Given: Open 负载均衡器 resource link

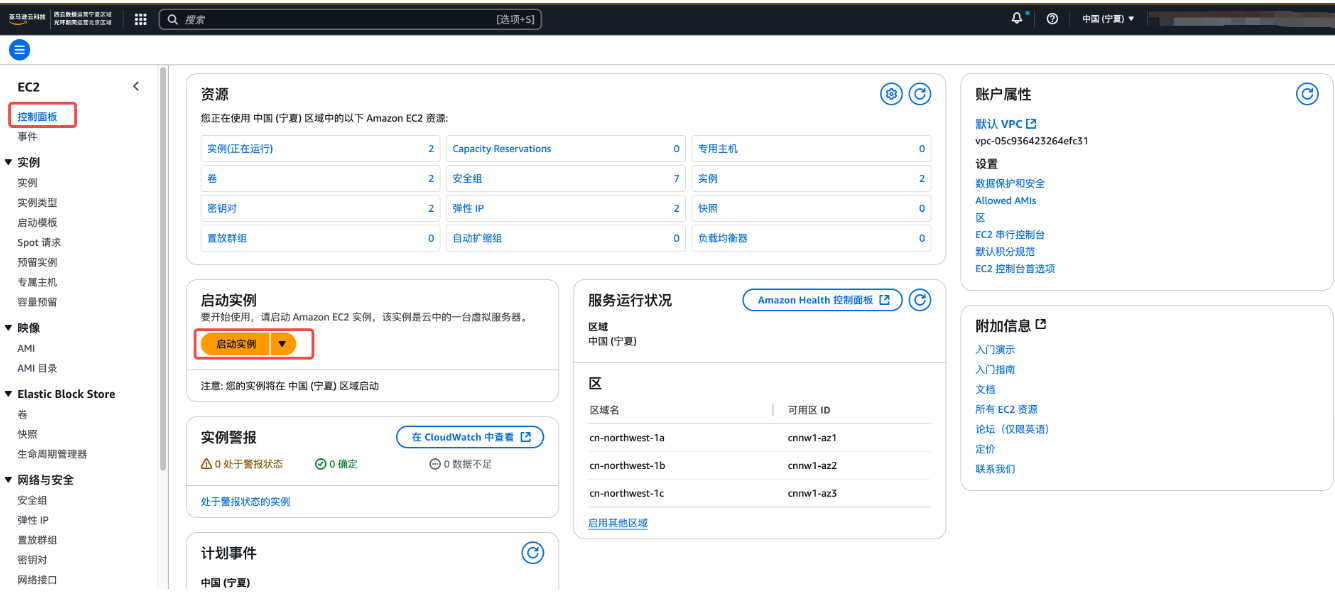Looking at the screenshot, I should coord(723,239).
